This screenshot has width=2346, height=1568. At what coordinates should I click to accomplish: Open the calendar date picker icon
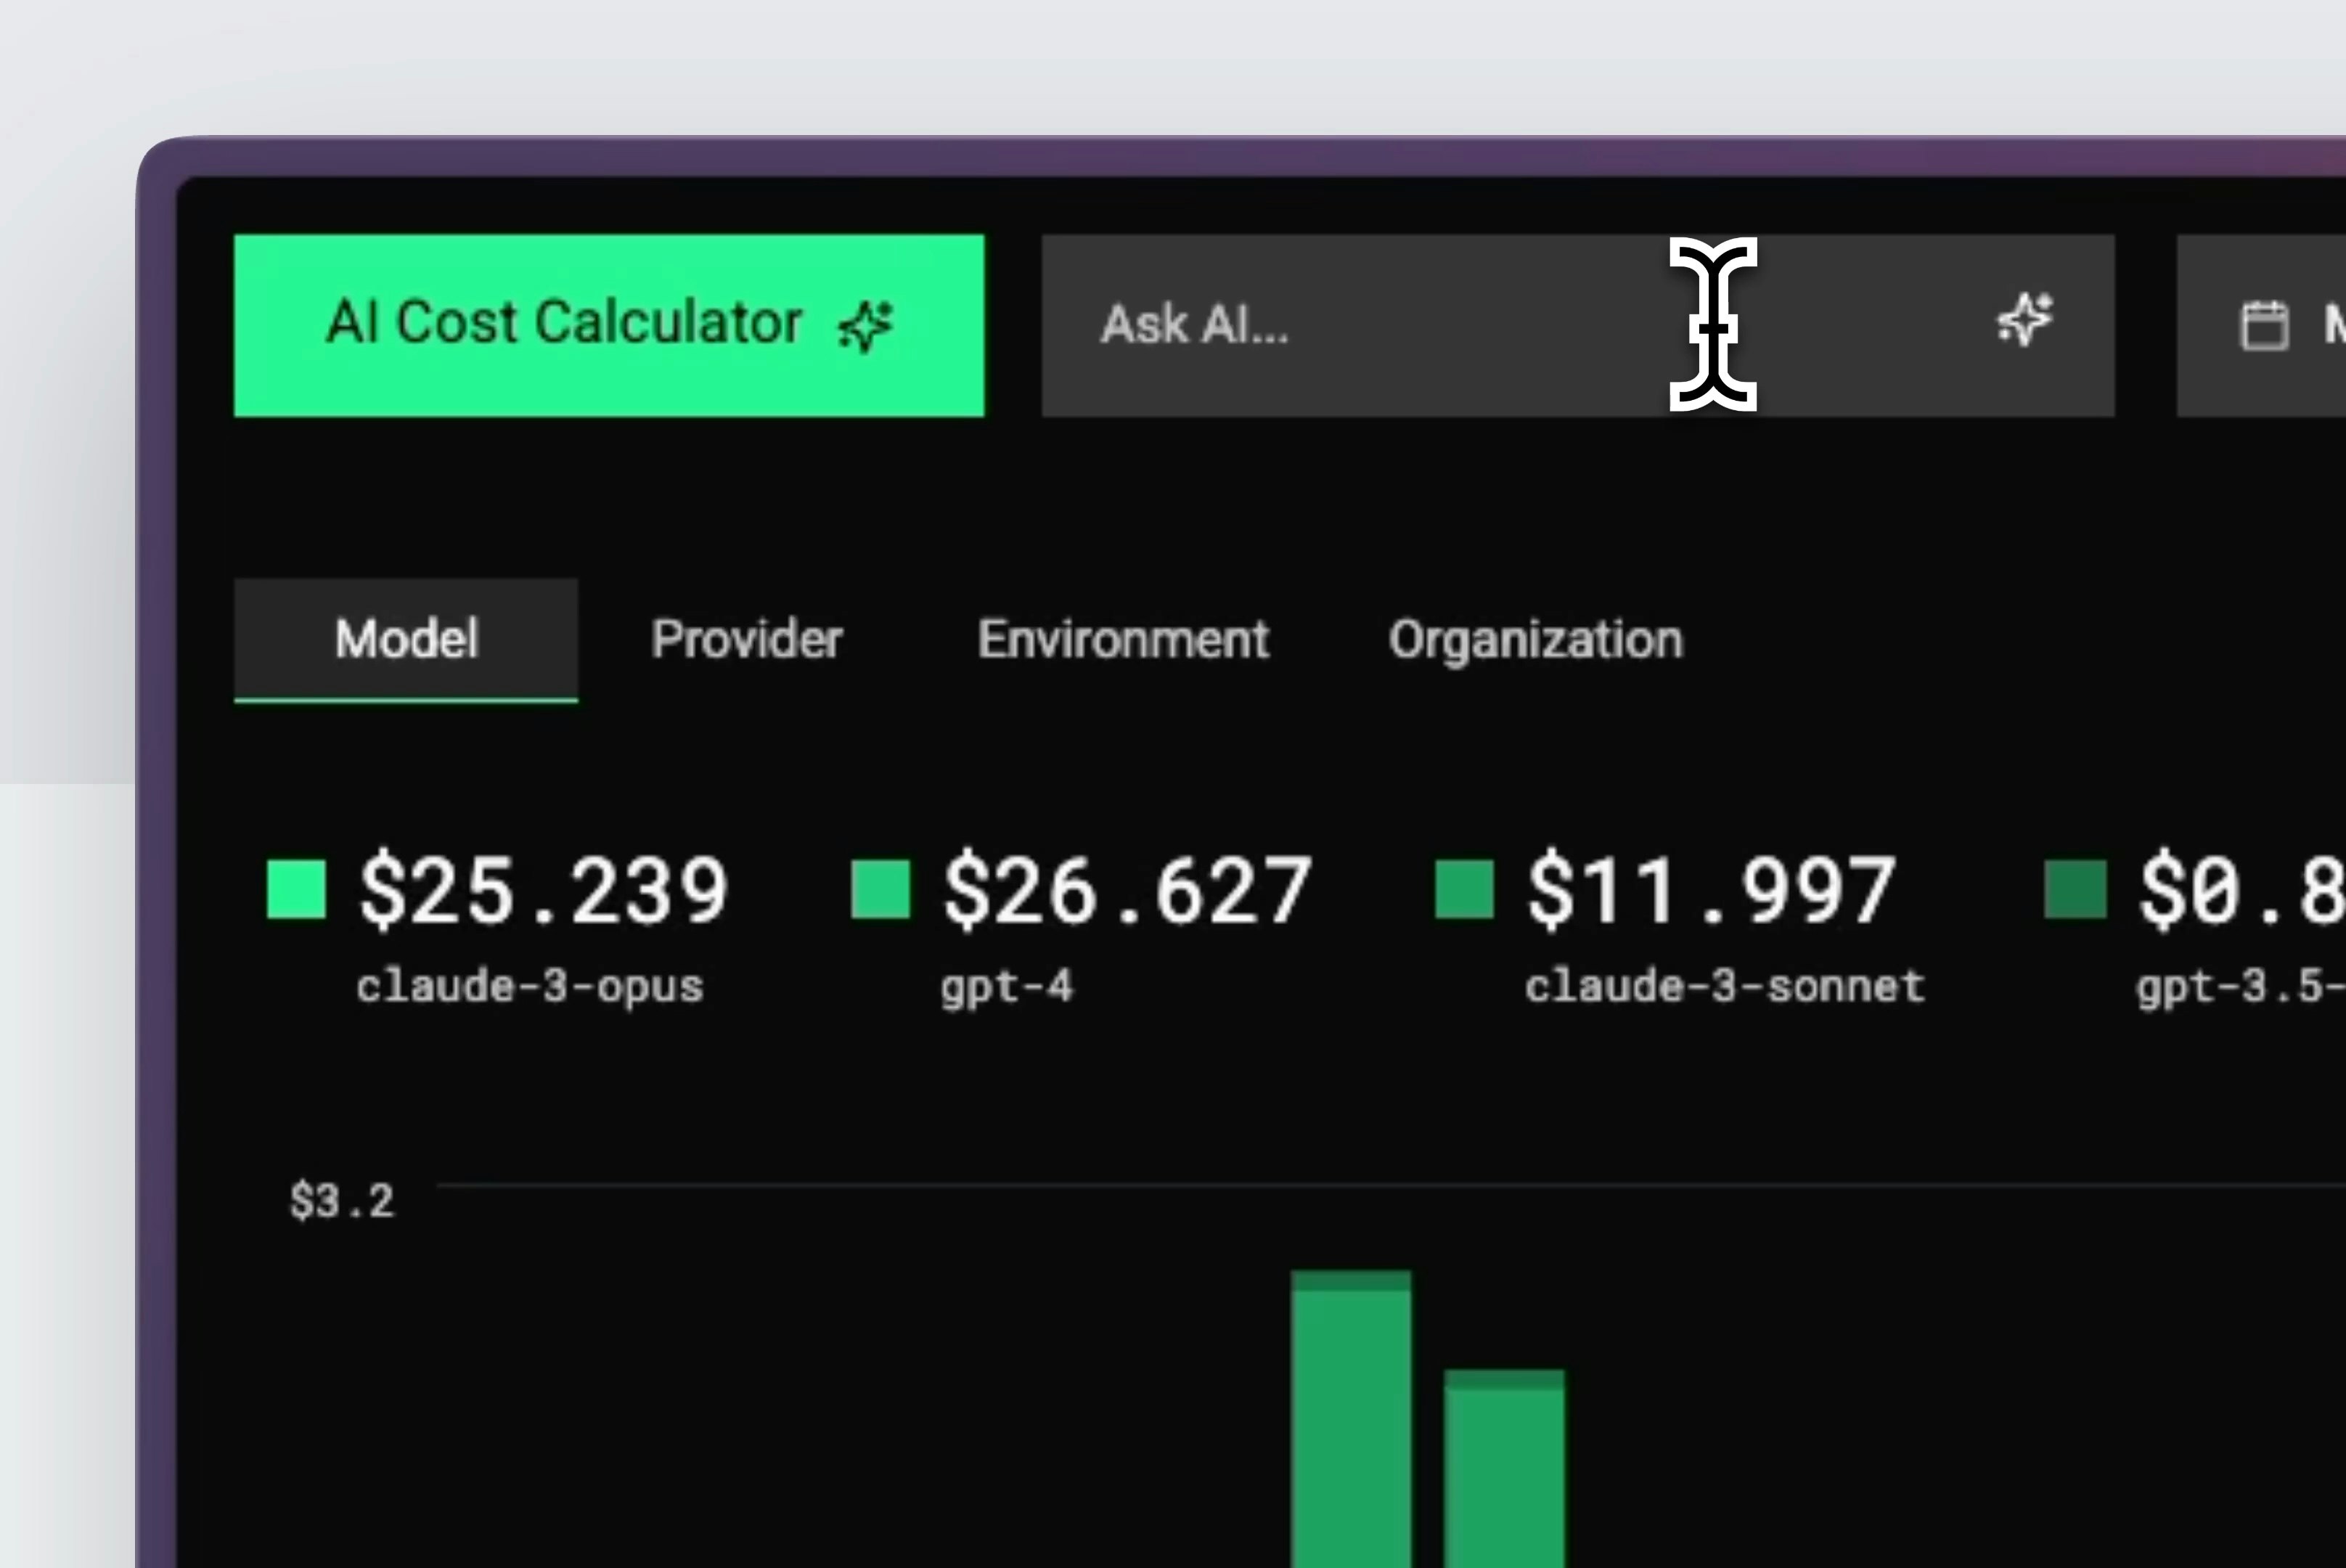(x=2264, y=326)
